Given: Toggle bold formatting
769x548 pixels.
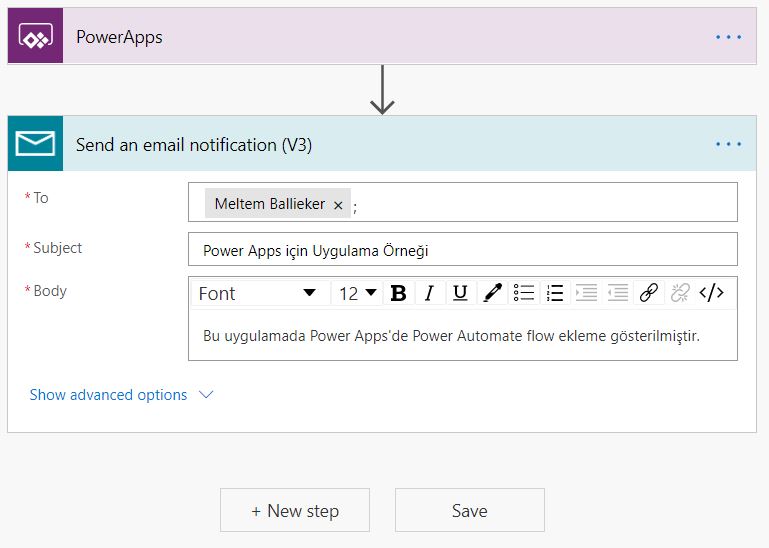Looking at the screenshot, I should tap(398, 293).
